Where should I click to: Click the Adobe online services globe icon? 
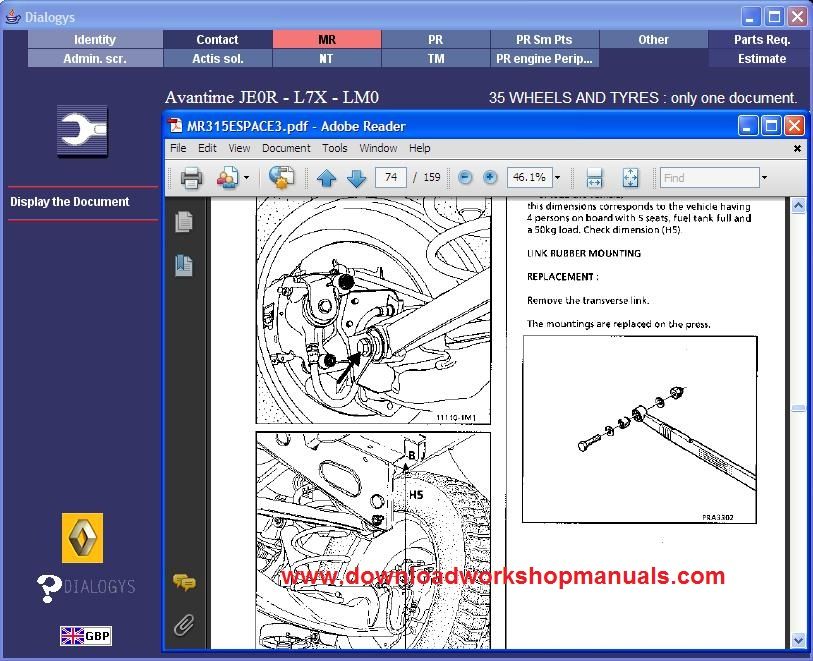coord(281,177)
